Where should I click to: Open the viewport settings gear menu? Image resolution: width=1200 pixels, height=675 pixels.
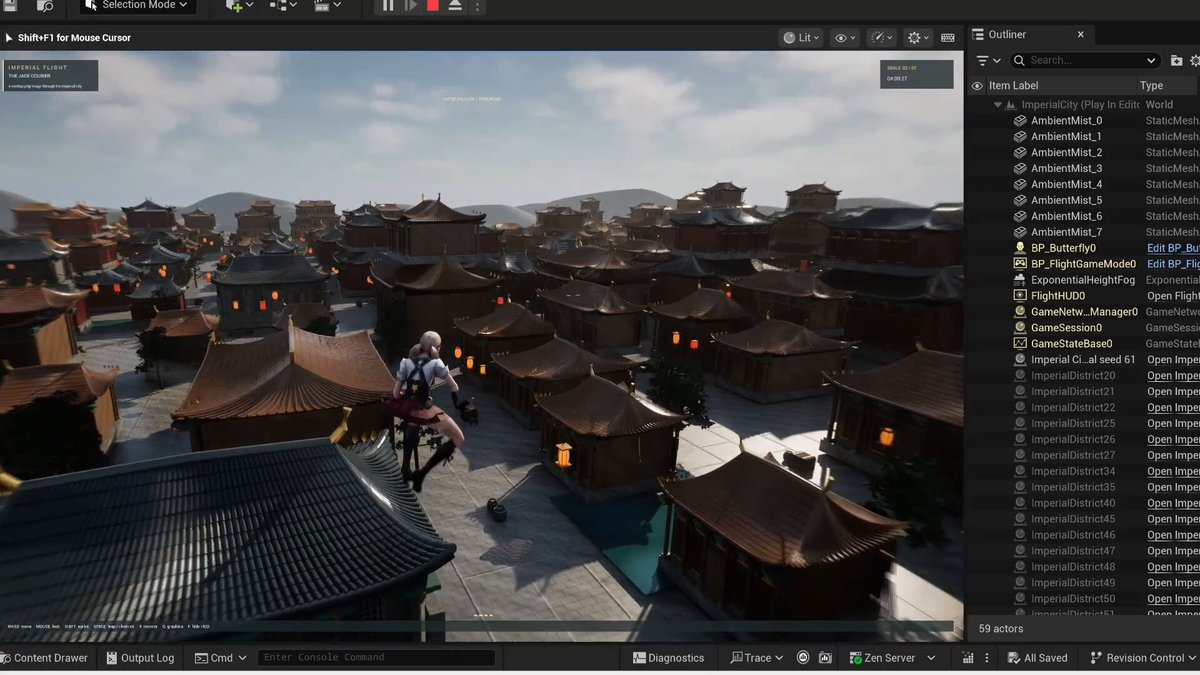tap(918, 38)
